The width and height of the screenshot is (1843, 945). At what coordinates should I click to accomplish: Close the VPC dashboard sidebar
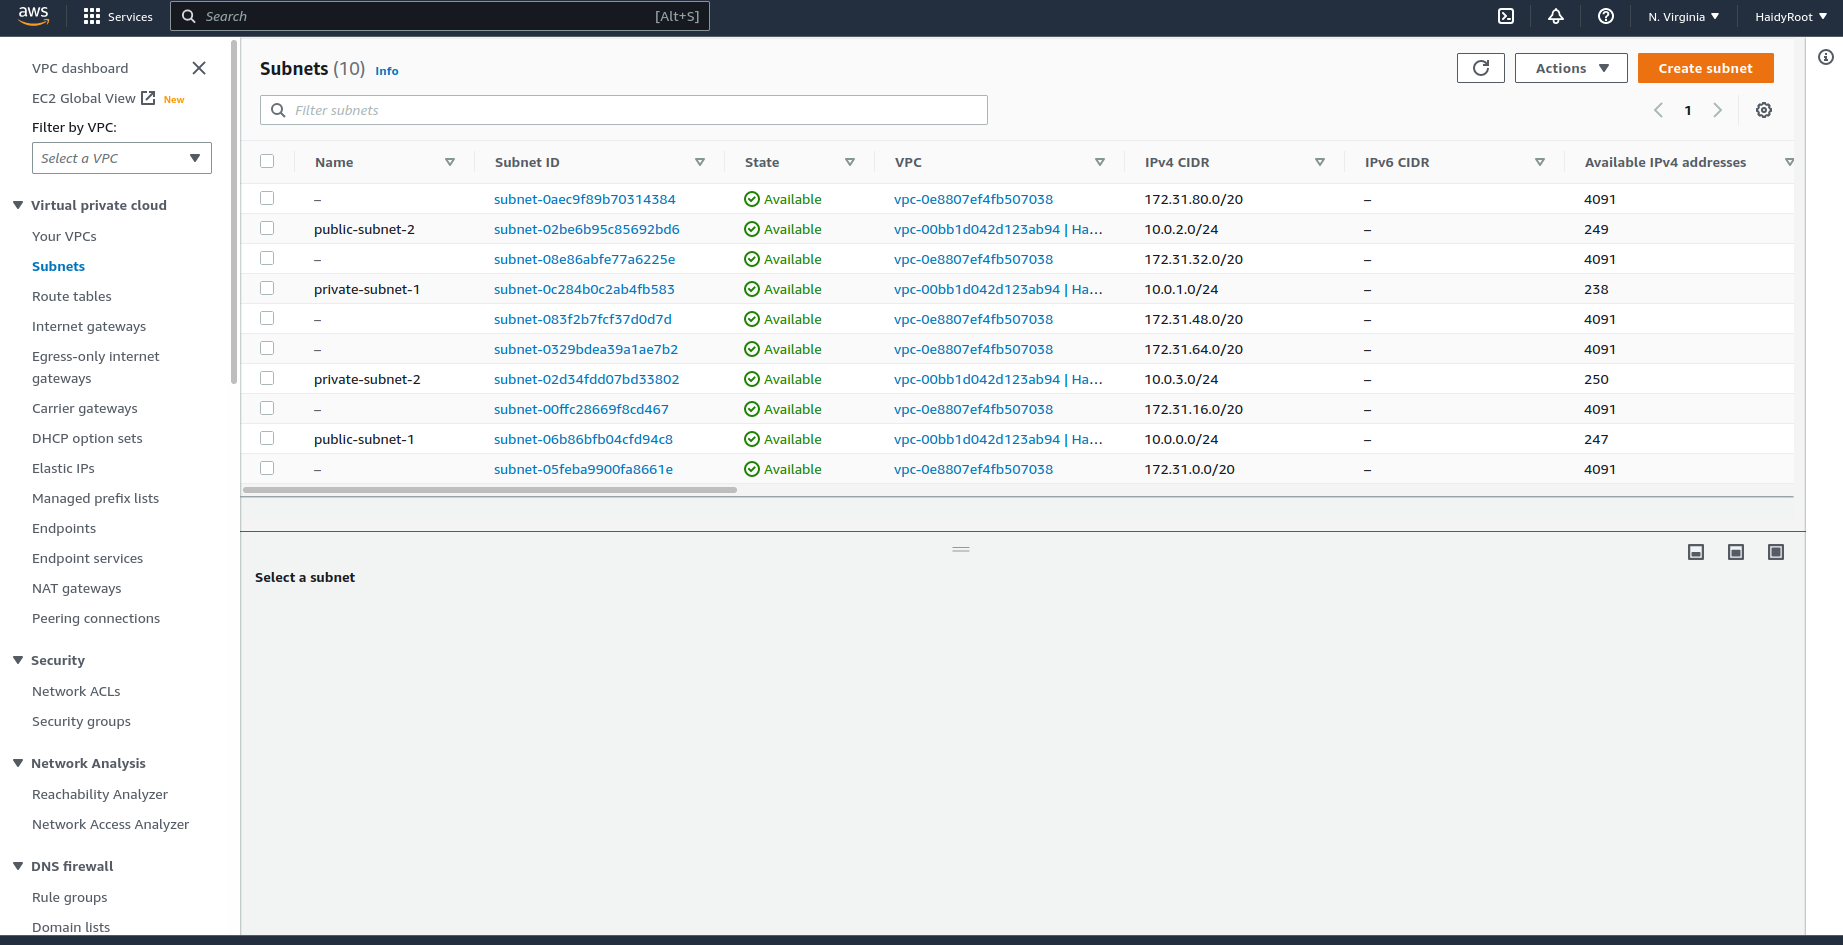tap(198, 68)
